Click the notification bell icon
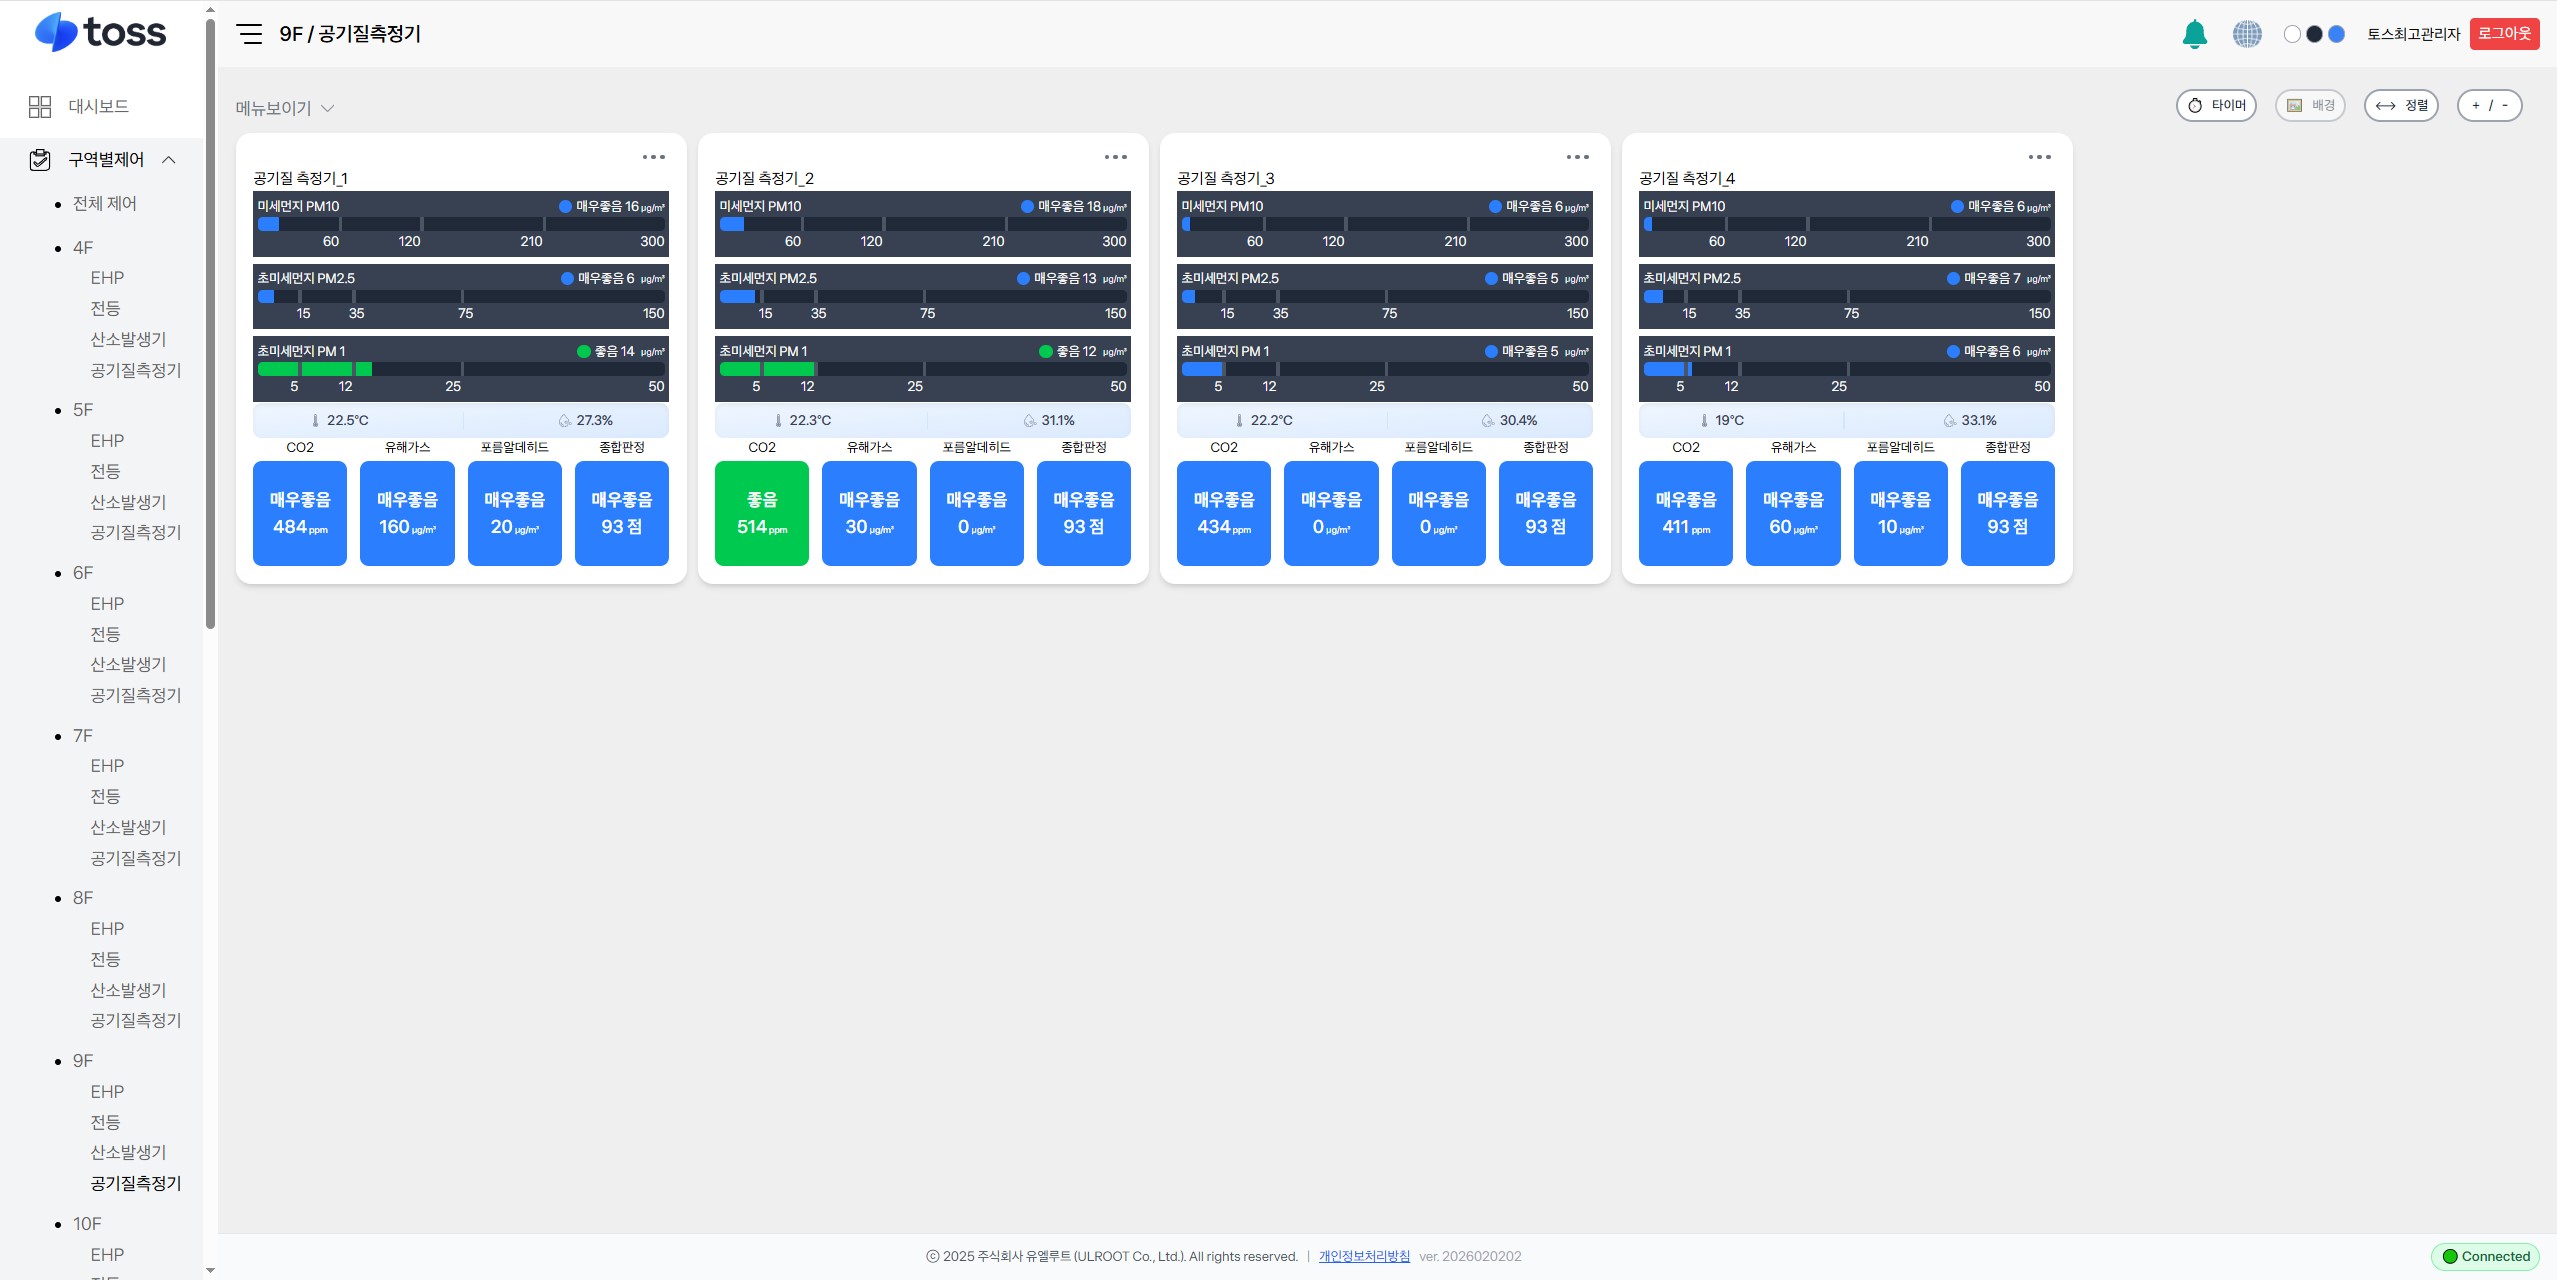The image size is (2557, 1280). [2194, 34]
